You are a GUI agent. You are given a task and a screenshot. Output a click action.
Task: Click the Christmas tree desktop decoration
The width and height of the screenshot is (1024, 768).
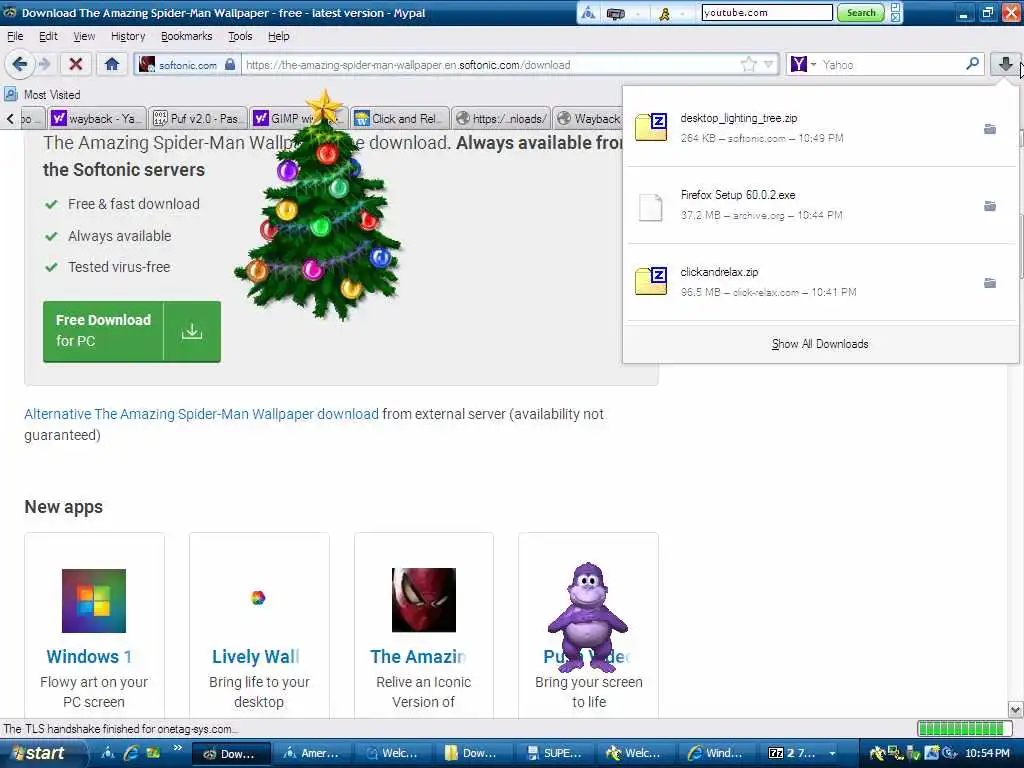(320, 206)
